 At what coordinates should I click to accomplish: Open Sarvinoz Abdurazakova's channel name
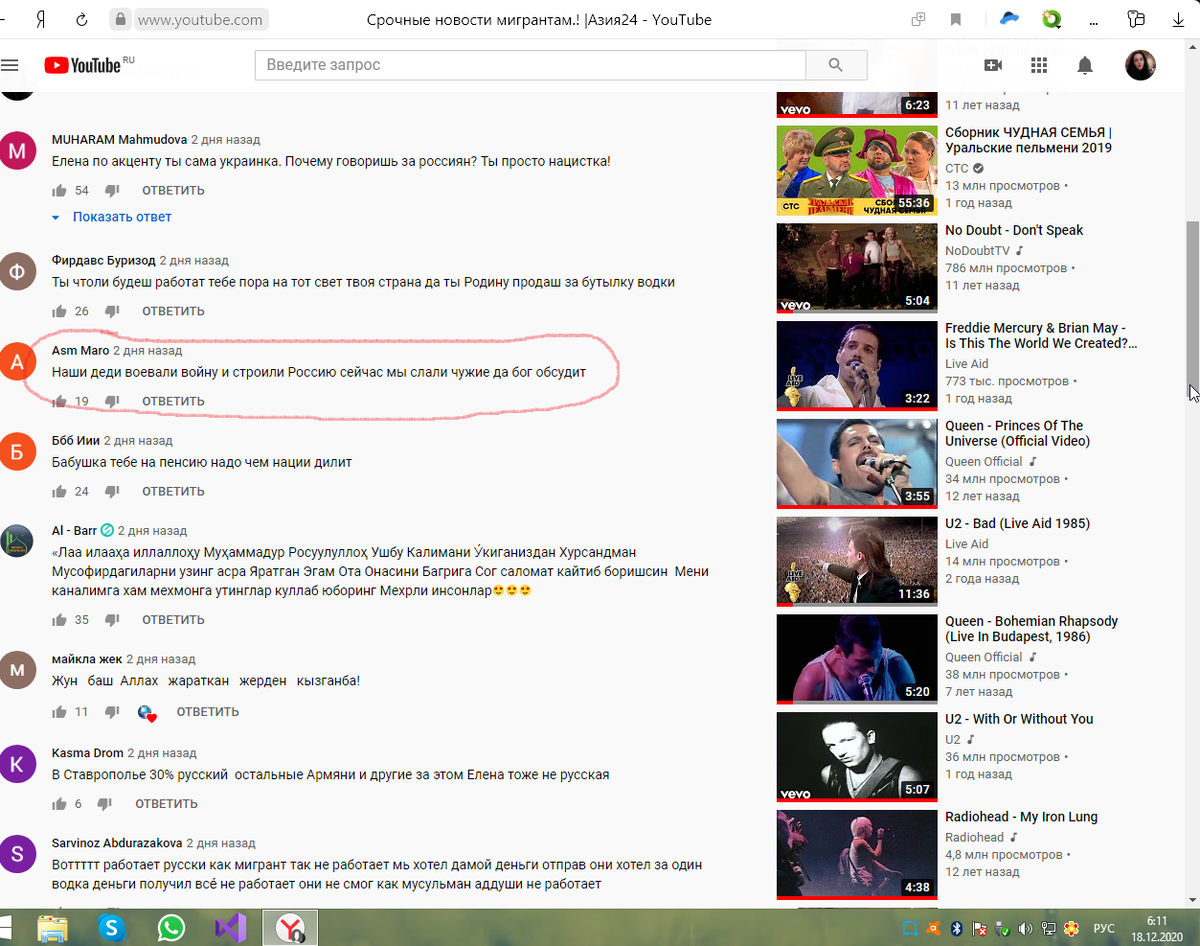116,843
